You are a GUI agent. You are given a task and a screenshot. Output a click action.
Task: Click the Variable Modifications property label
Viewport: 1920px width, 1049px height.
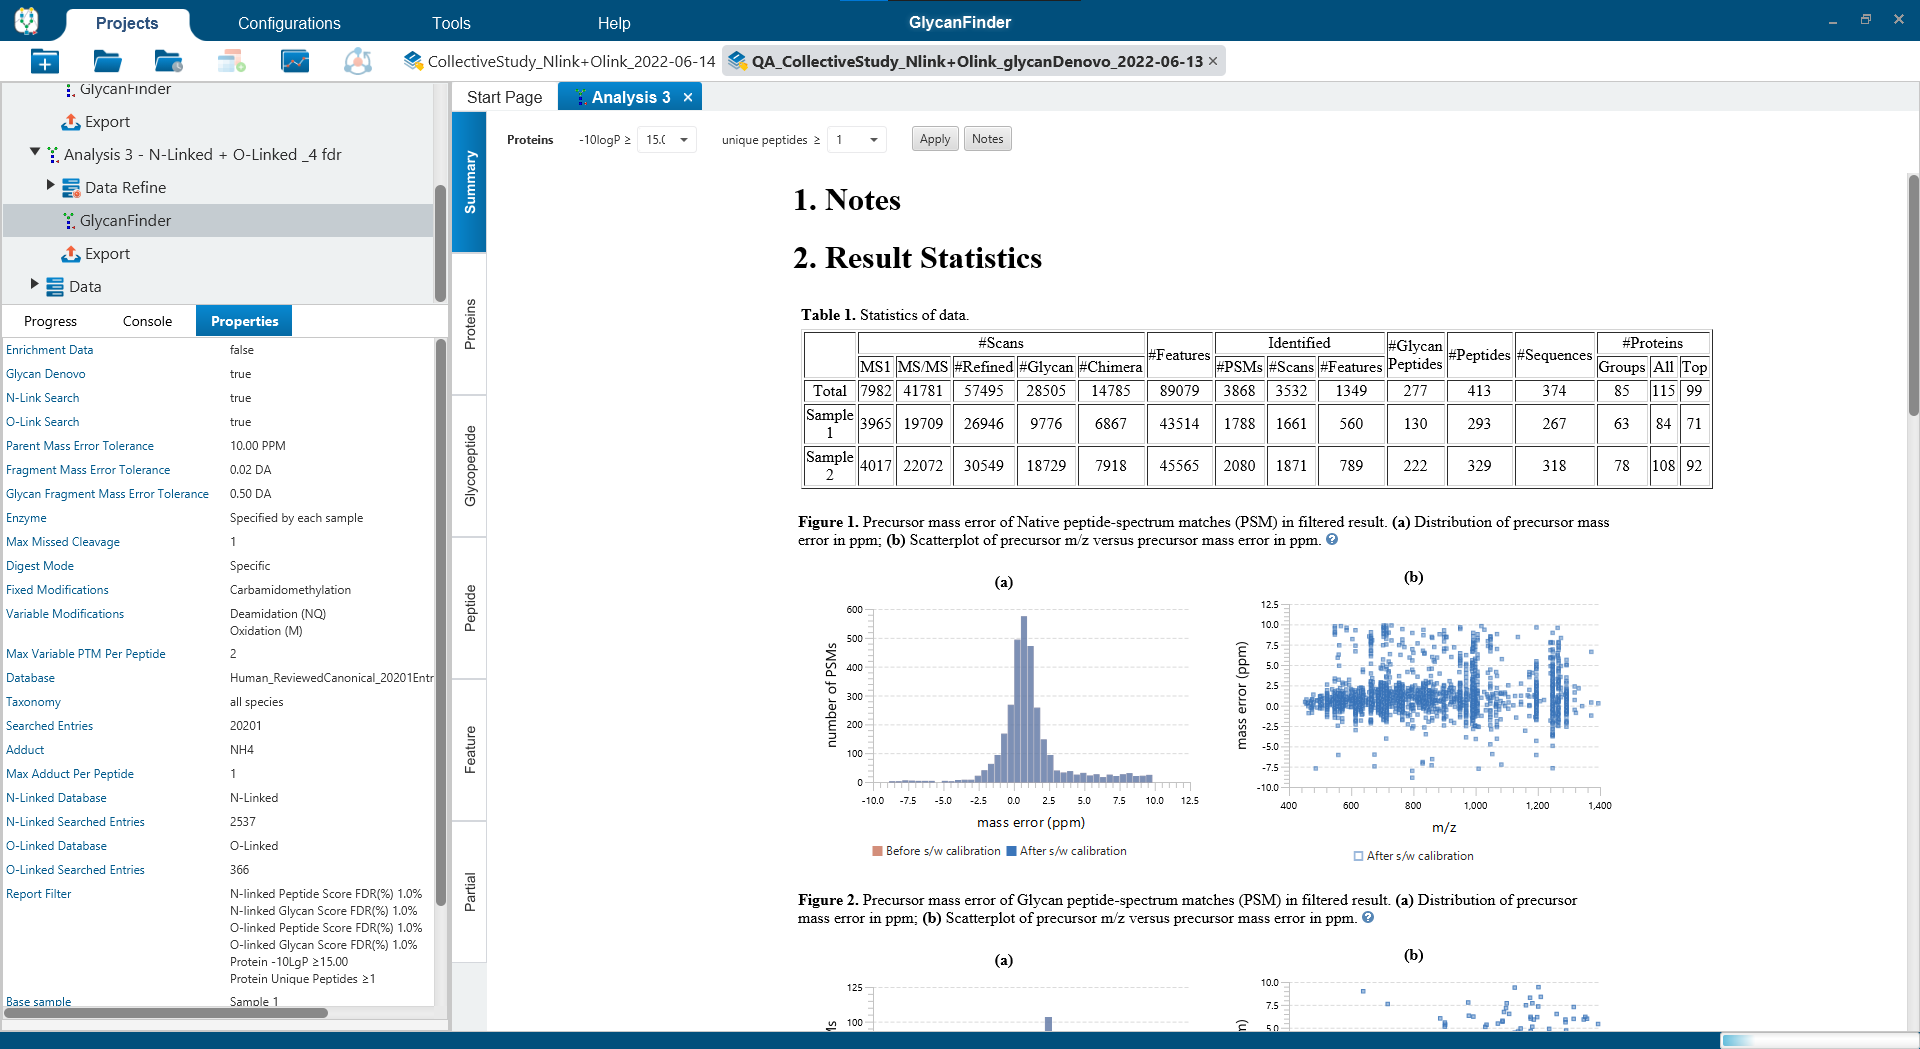[65, 614]
